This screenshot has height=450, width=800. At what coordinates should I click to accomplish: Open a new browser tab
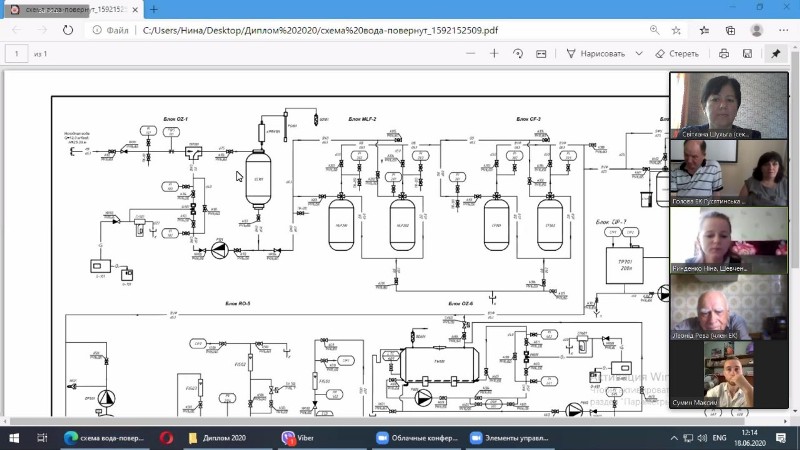(x=154, y=9)
